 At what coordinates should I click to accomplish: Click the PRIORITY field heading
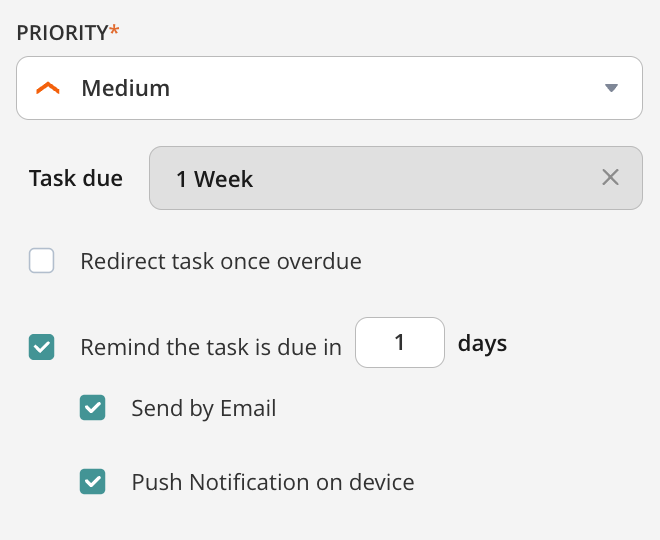tap(62, 32)
